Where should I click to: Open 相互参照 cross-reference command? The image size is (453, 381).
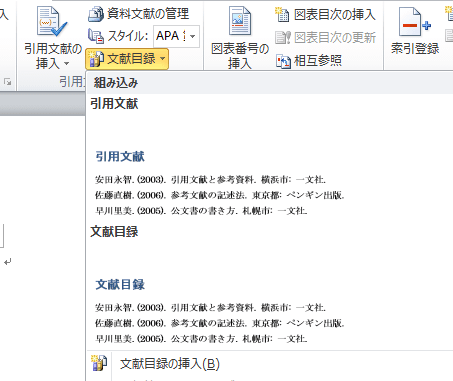pos(318,61)
